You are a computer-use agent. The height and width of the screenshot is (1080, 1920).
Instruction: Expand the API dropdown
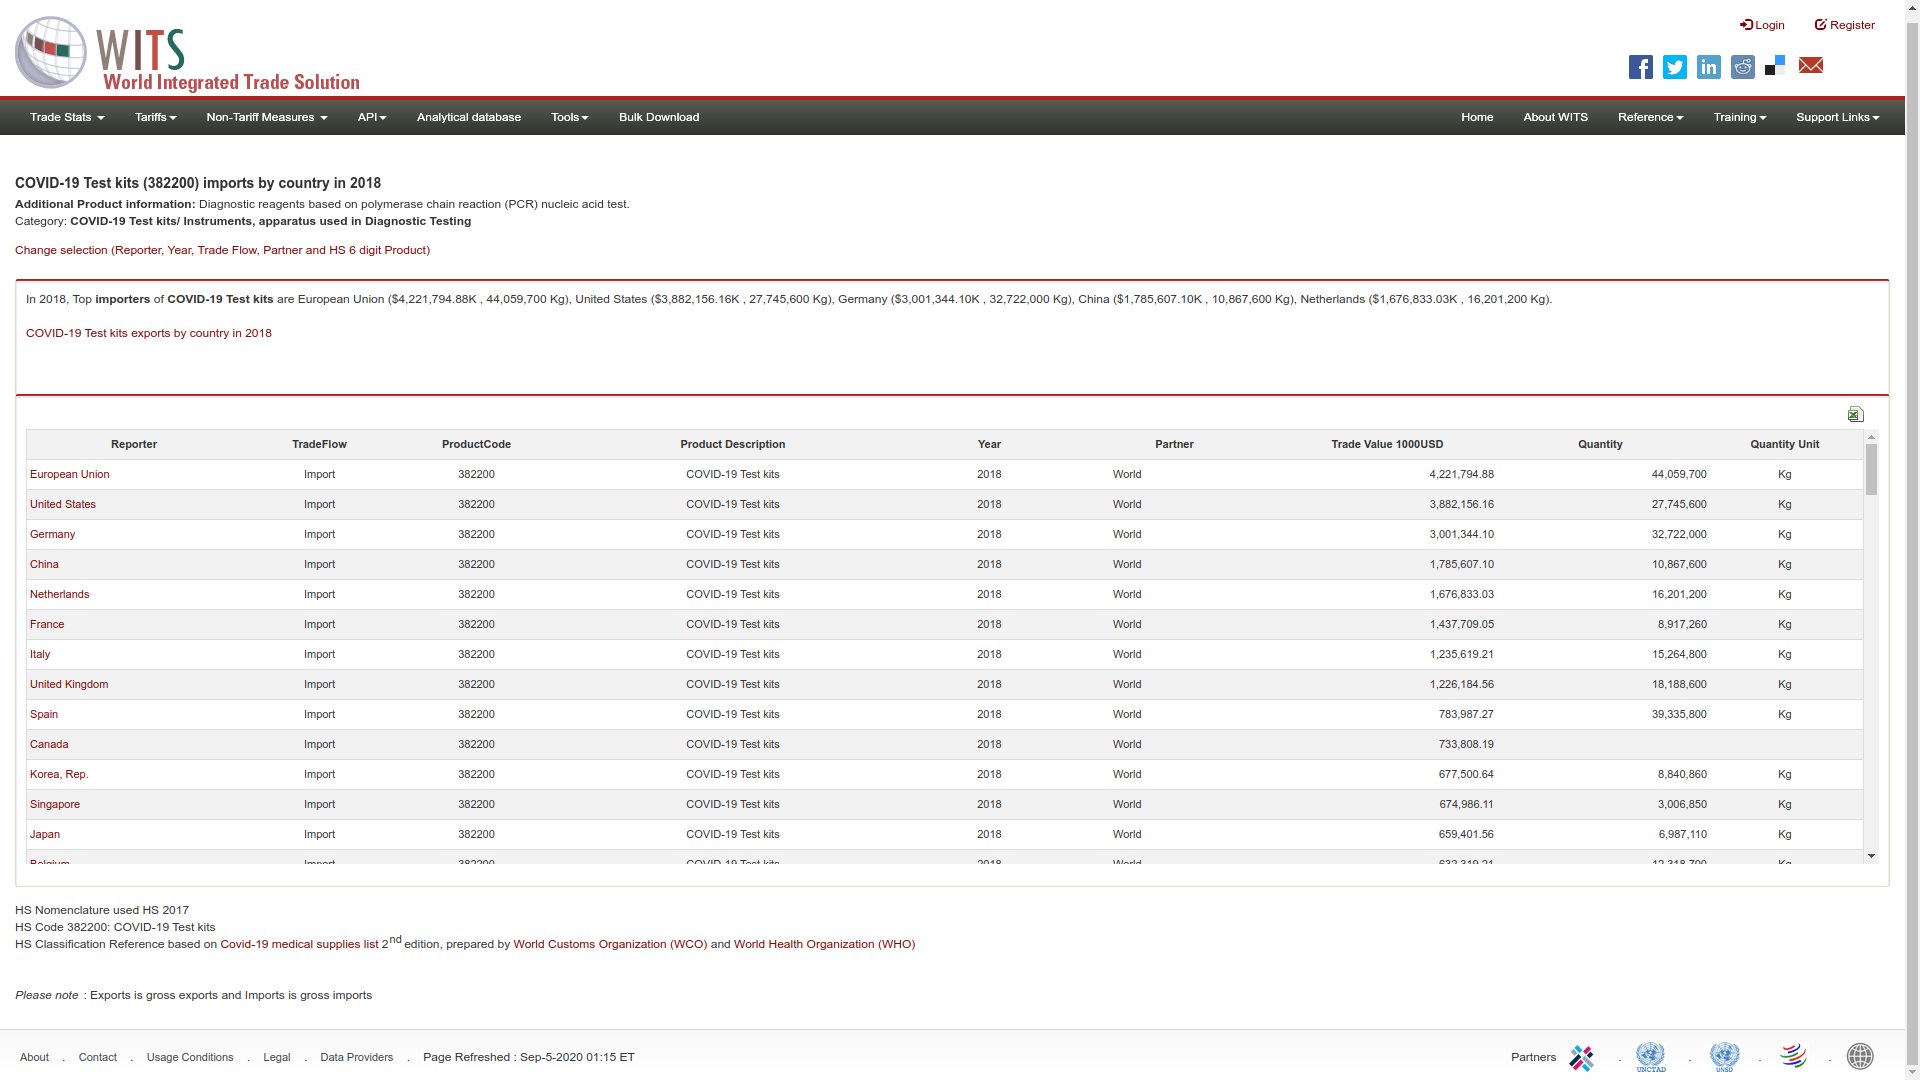pos(372,117)
